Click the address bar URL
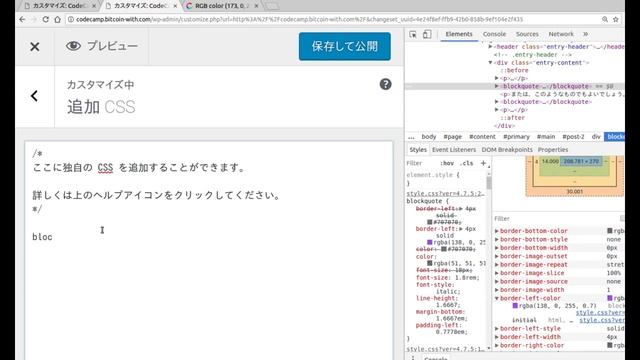Viewport: 640px width, 360px height. (x=300, y=19)
